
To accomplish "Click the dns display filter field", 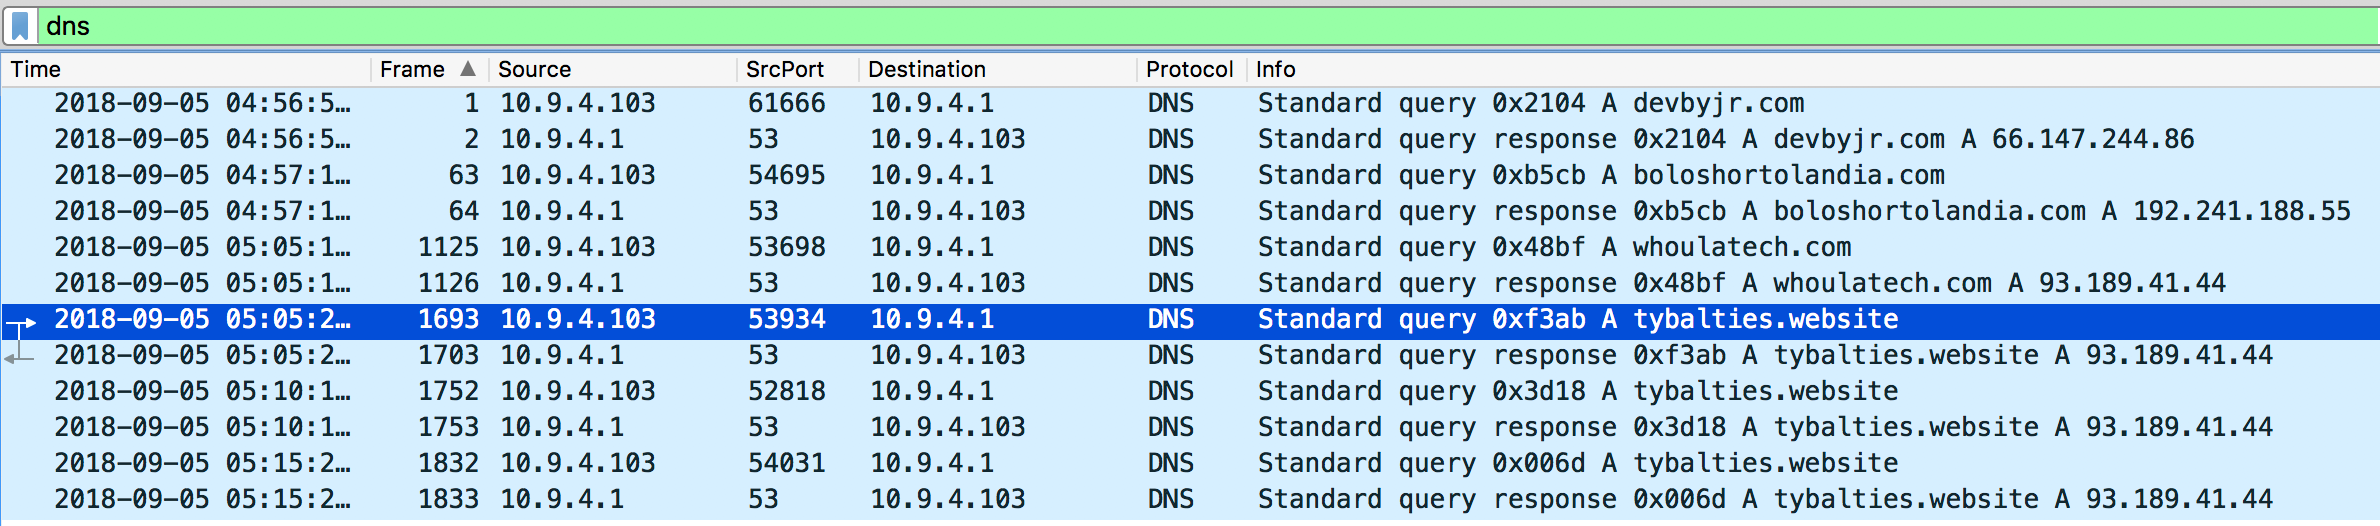I will [x=1208, y=26].
